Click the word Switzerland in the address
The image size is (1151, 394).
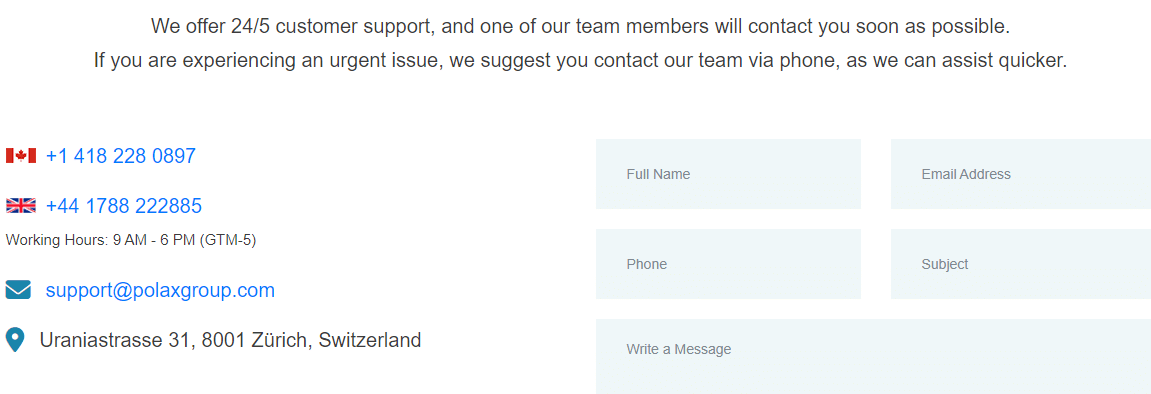pos(370,340)
